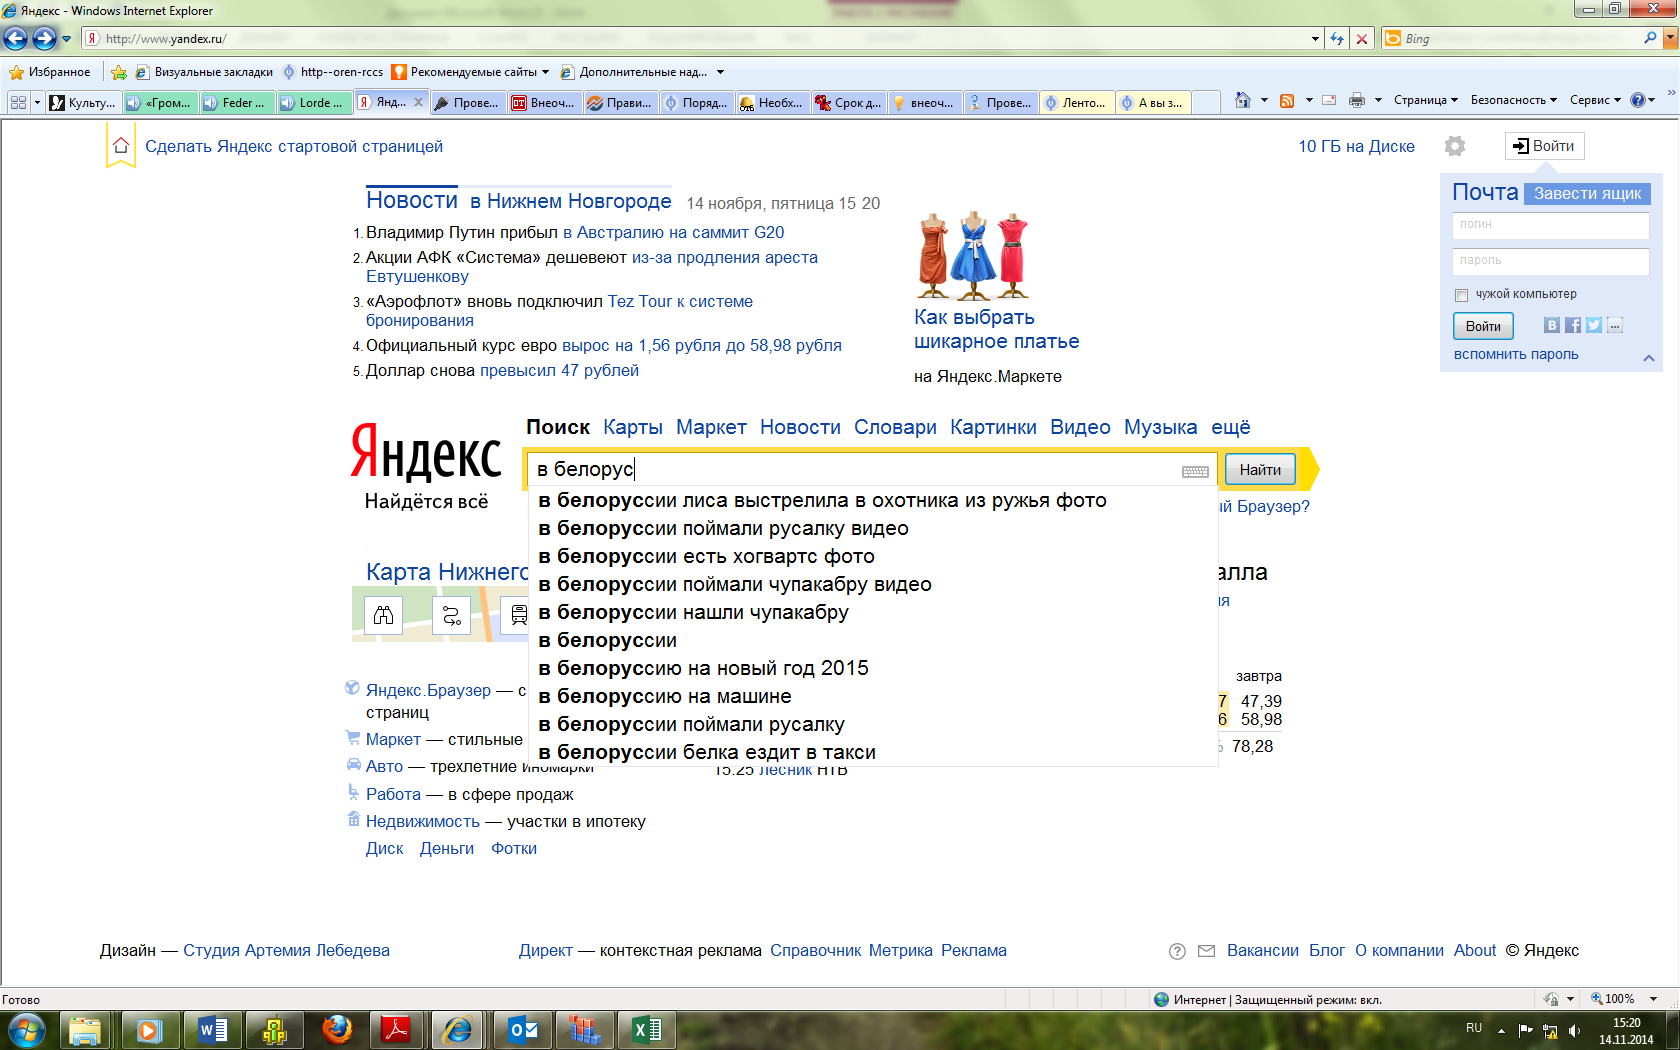Open Adobe Reader from the taskbar
This screenshot has height=1050, width=1680.
tap(397, 1030)
